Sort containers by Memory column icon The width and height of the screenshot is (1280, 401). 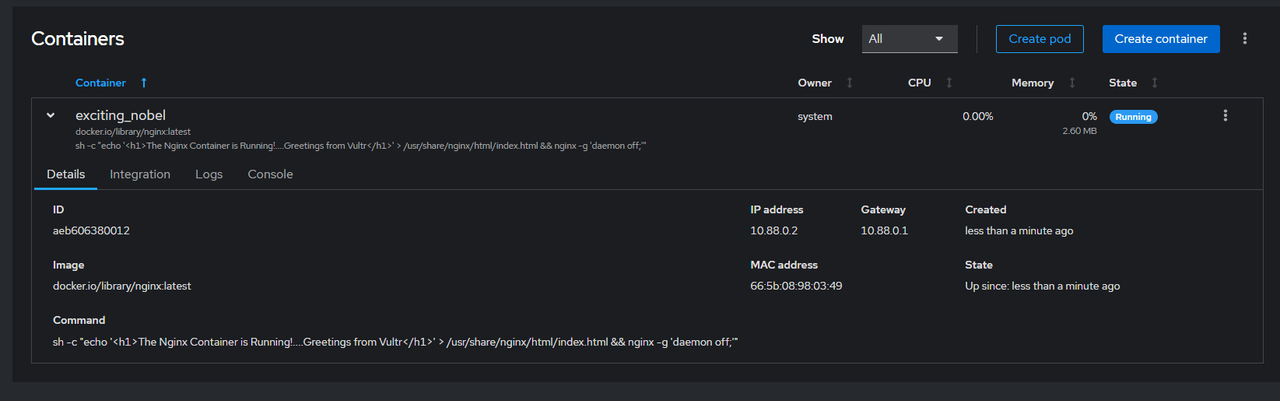pyautogui.click(x=1072, y=83)
